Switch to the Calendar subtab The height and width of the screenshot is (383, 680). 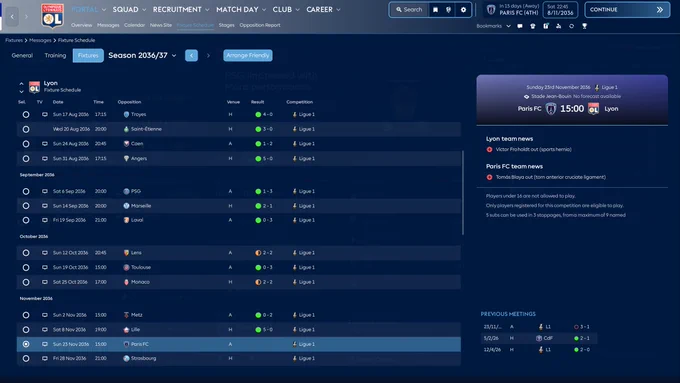tap(134, 25)
